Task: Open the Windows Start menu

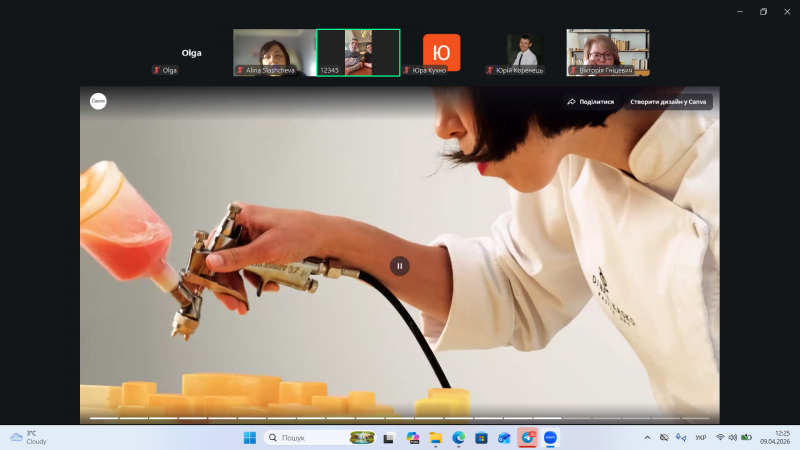Action: tap(250, 438)
